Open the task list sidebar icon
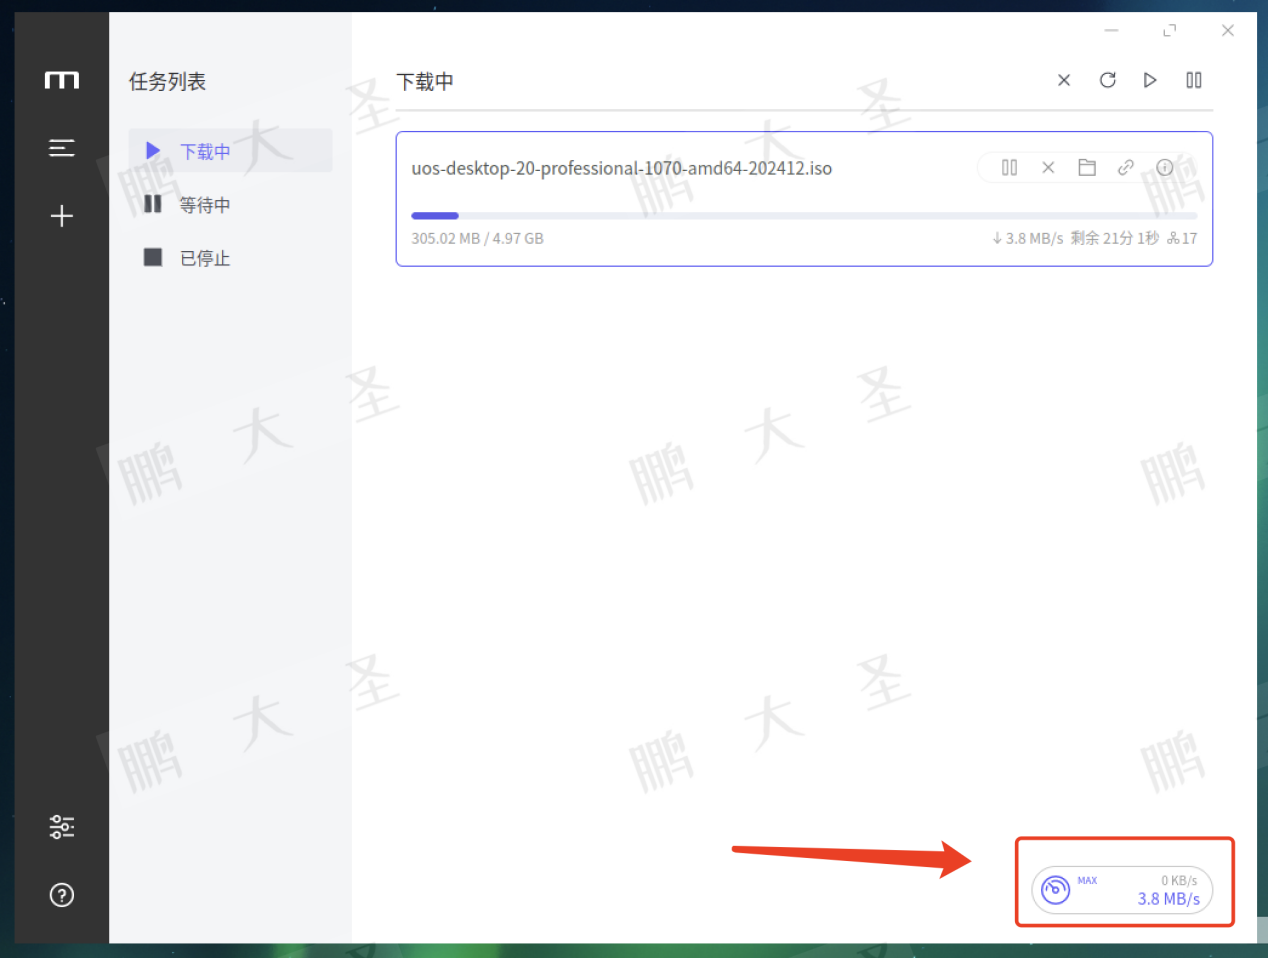The image size is (1268, 958). tap(61, 147)
